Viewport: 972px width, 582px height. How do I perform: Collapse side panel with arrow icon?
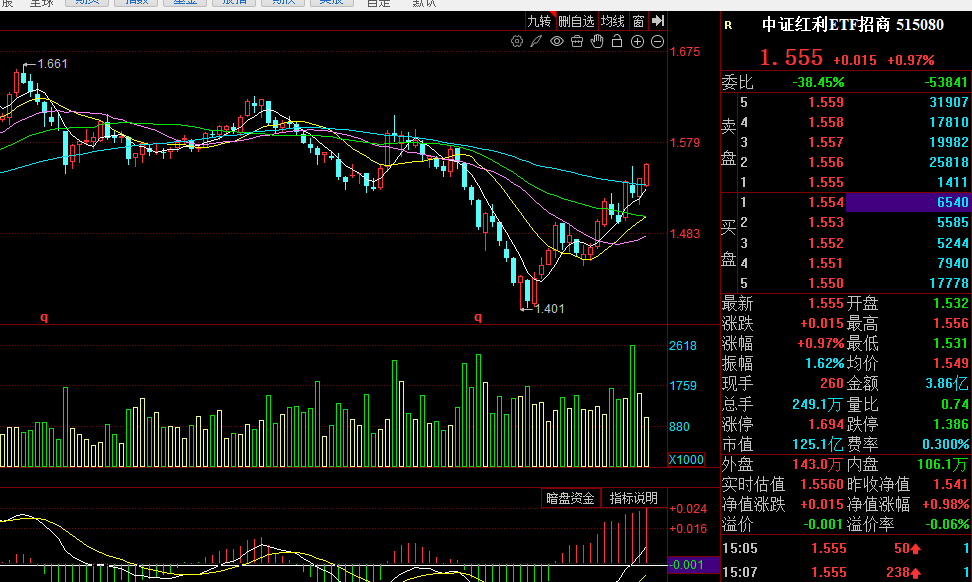click(x=658, y=21)
